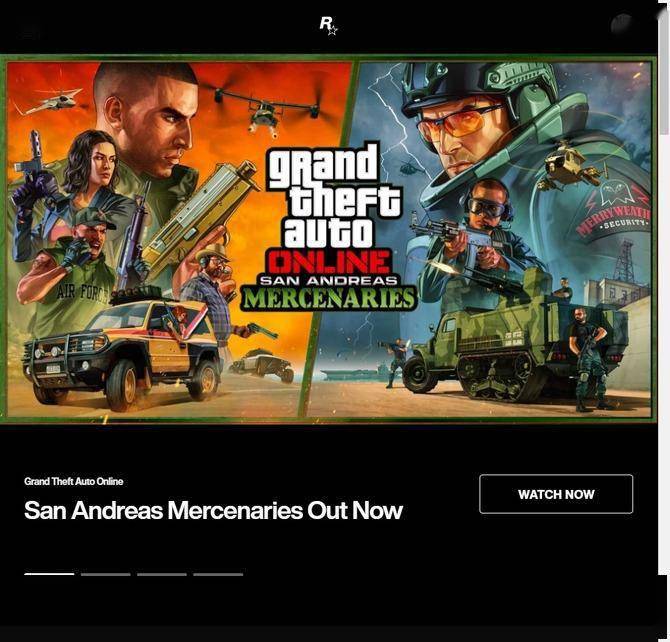Click the green military truck in artwork
The height and width of the screenshot is (642, 670).
[515, 346]
